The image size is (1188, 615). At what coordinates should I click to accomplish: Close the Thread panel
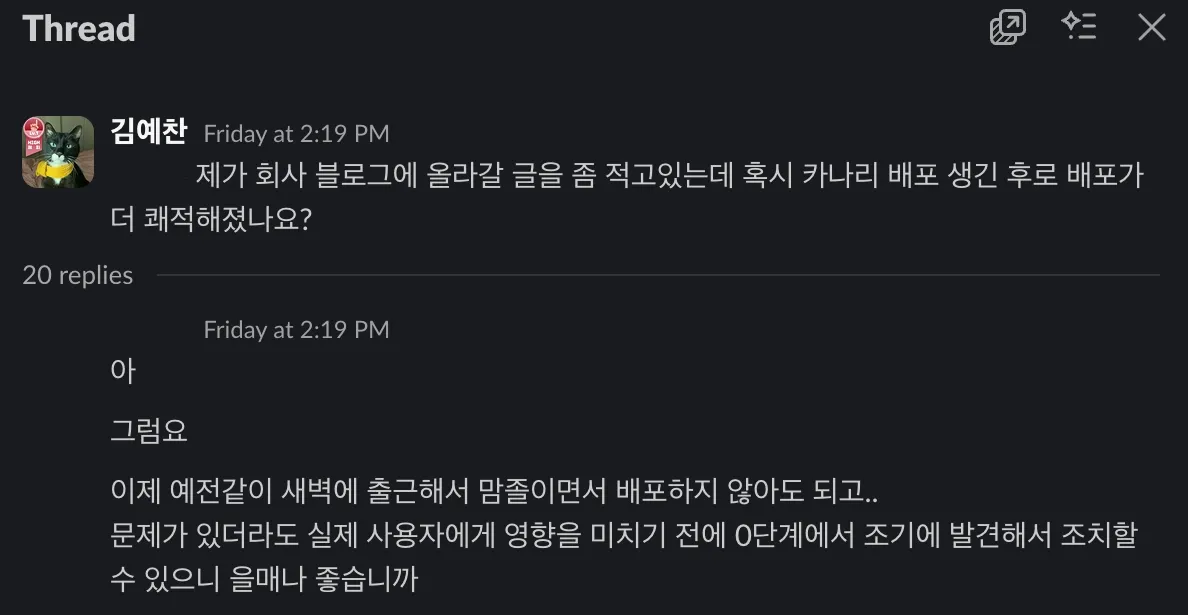click(1152, 27)
